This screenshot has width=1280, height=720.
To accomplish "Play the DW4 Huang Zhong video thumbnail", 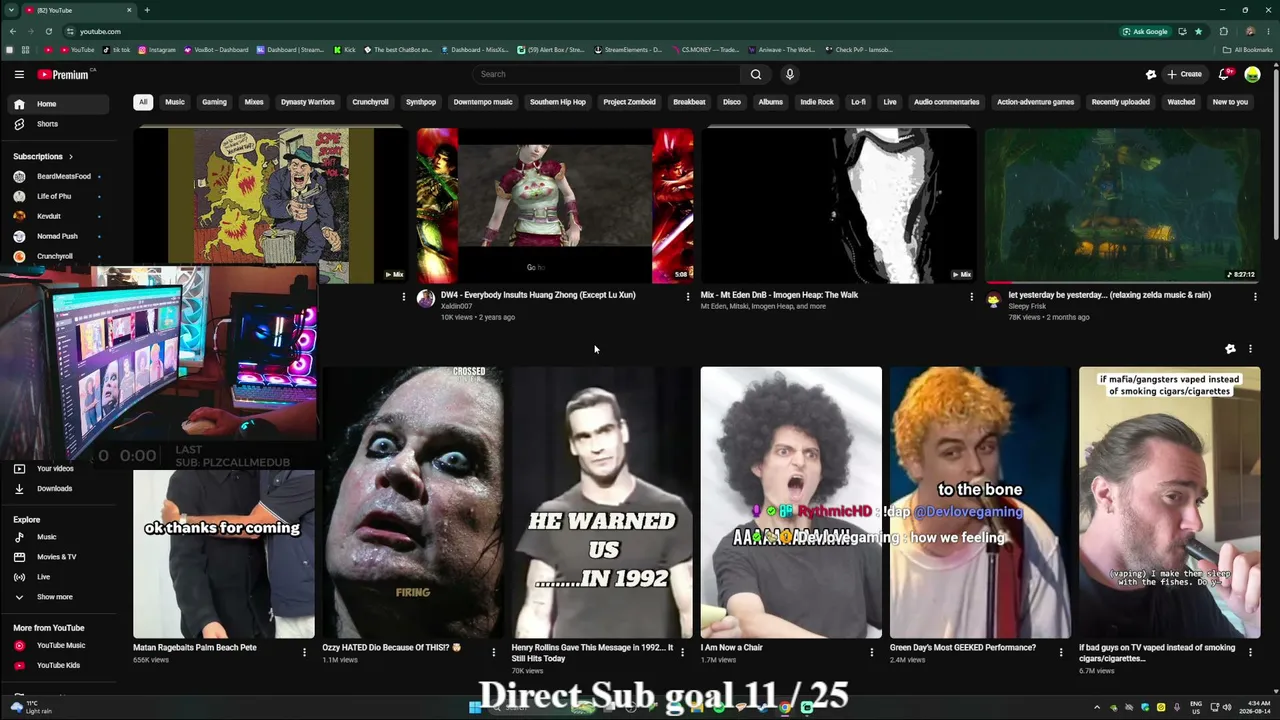I will [555, 206].
